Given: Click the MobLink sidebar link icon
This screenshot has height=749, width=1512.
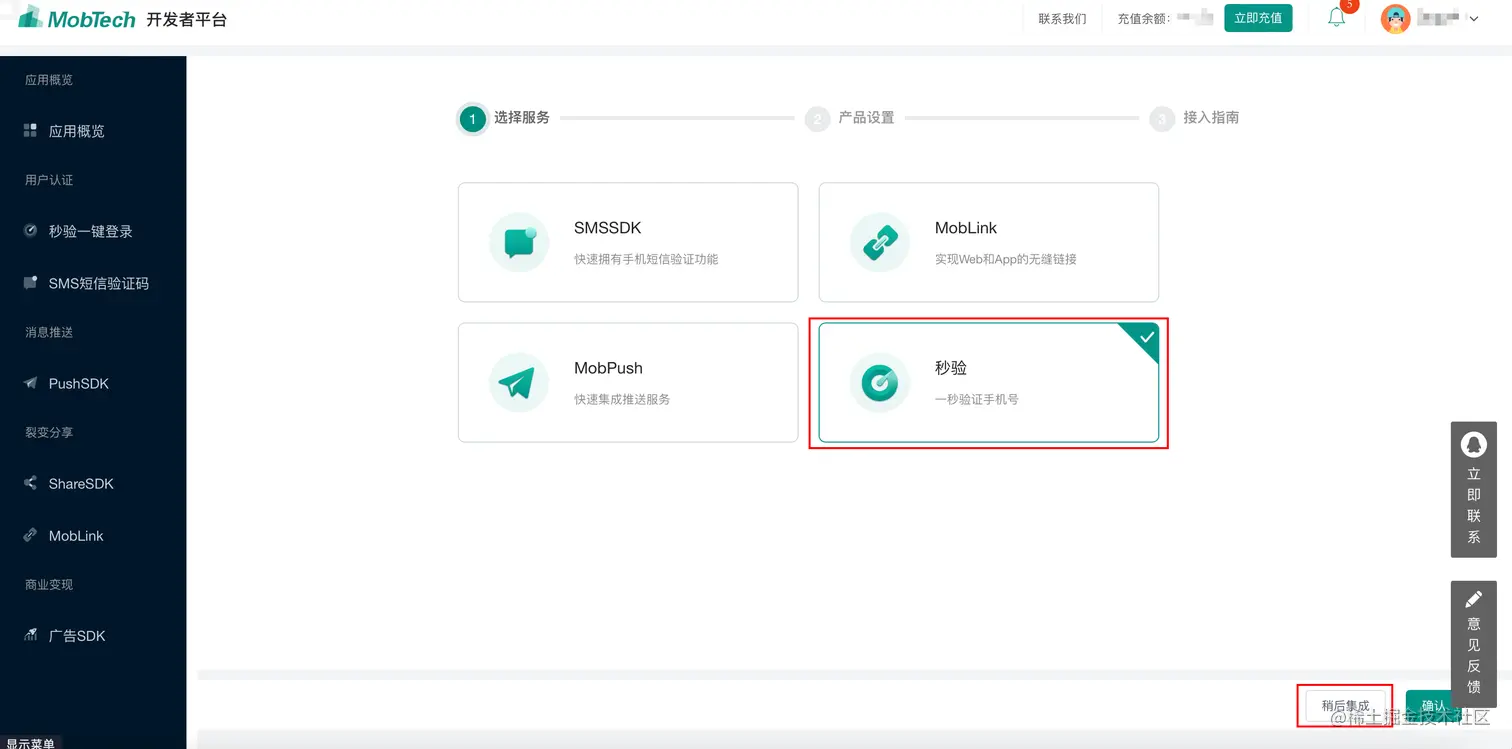Looking at the screenshot, I should coord(30,535).
